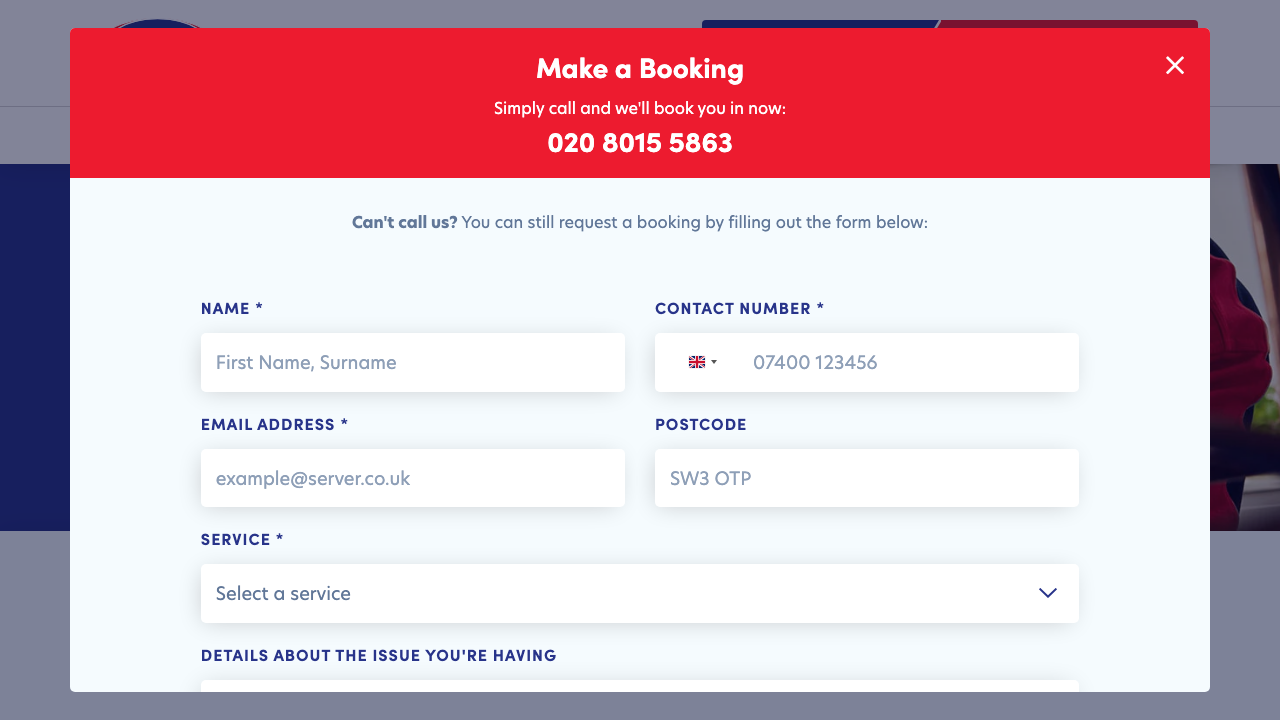The height and width of the screenshot is (720, 1280).
Task: Call the 020 8015 5863 number link
Action: pos(640,143)
